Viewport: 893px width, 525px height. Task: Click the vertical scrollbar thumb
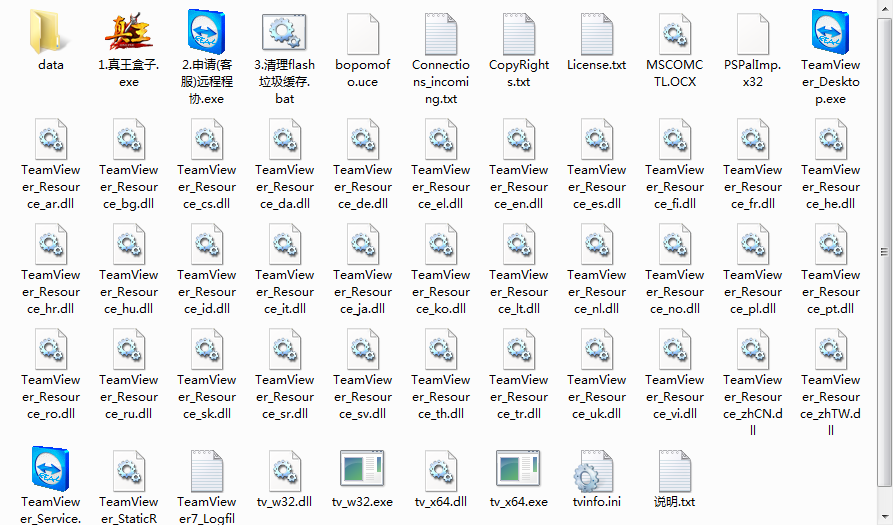(x=884, y=252)
